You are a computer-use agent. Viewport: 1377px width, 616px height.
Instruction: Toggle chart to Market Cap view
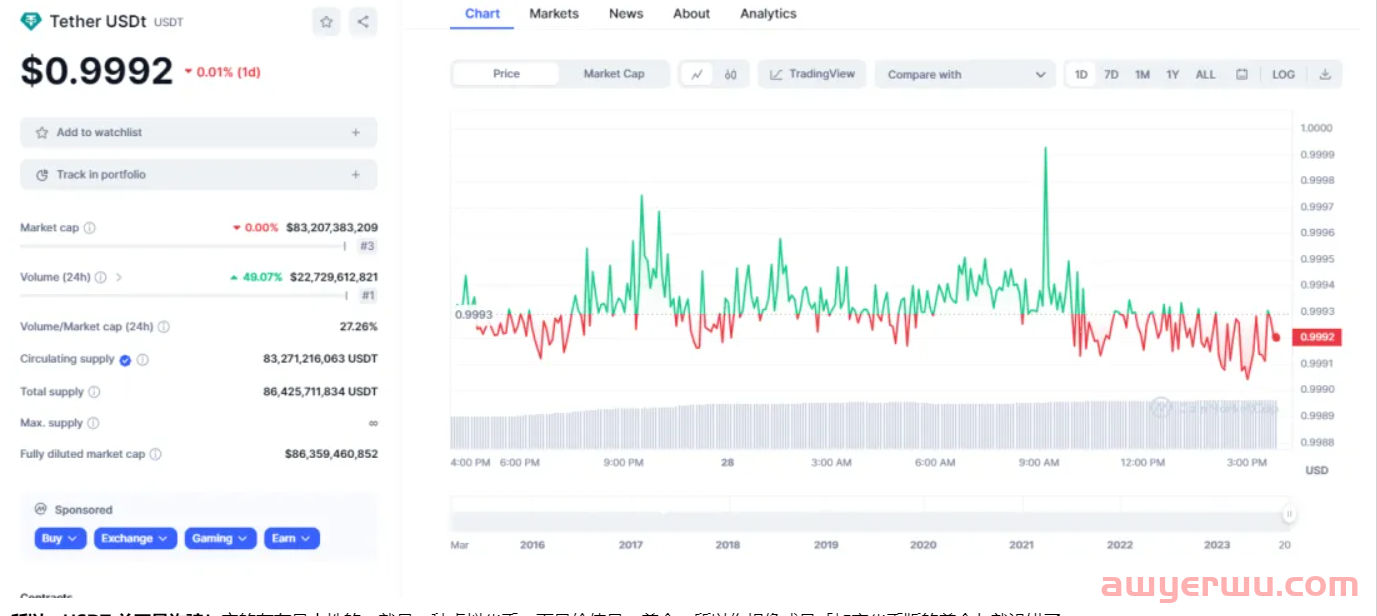coord(613,74)
